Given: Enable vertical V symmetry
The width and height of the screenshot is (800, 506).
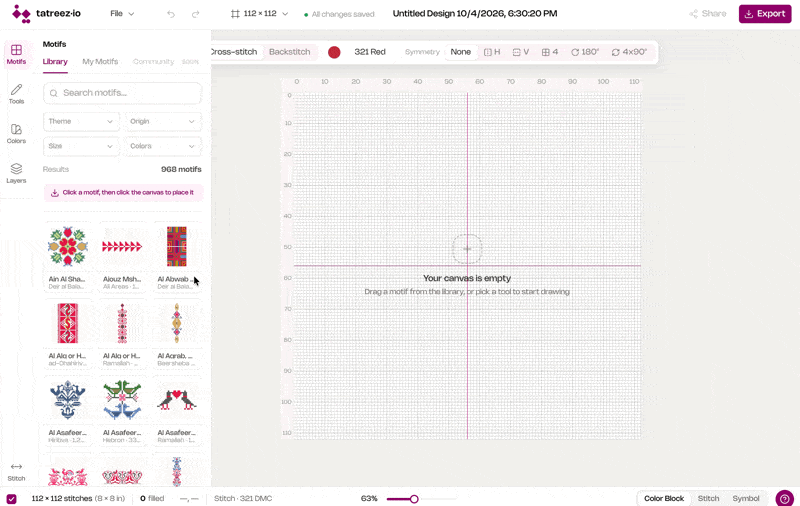Looking at the screenshot, I should pyautogui.click(x=520, y=52).
